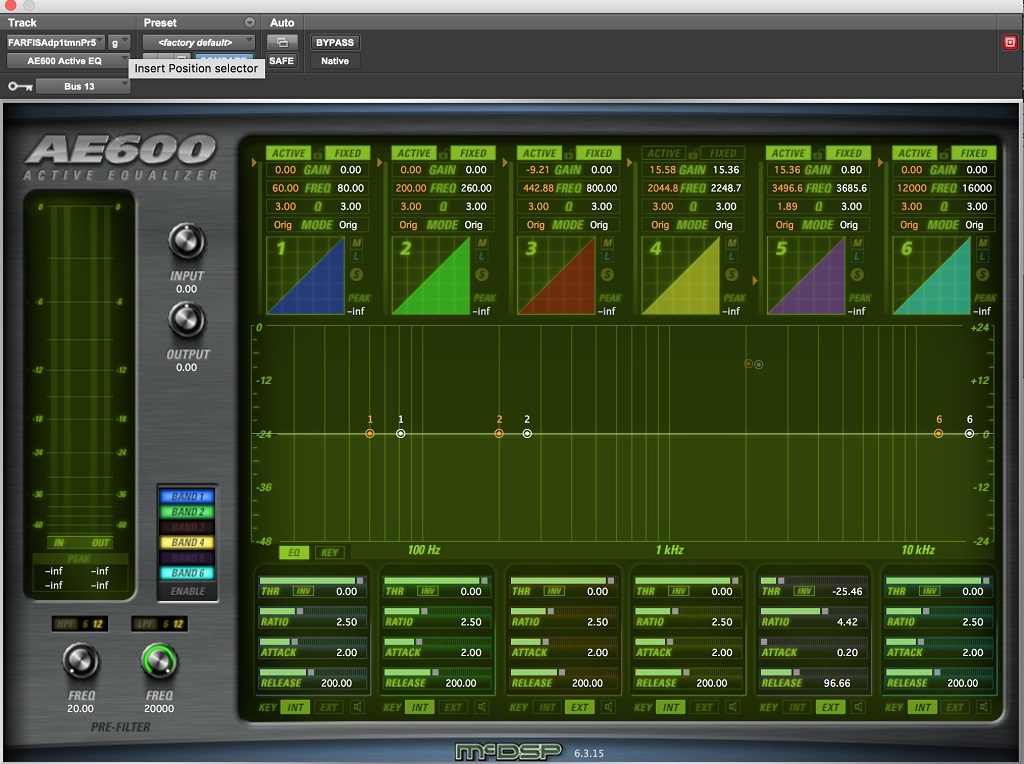The image size is (1024, 764).
Task: Click the lock icon between ACTIVE and FIXED on band 6
Action: point(944,153)
